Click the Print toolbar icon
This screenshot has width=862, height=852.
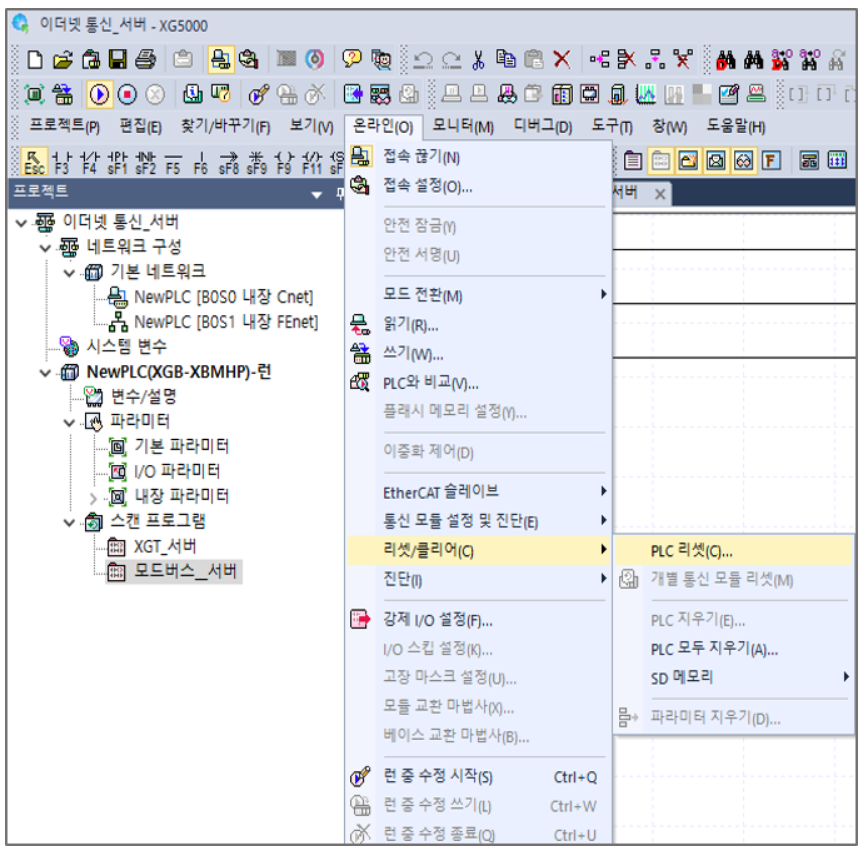(x=145, y=60)
